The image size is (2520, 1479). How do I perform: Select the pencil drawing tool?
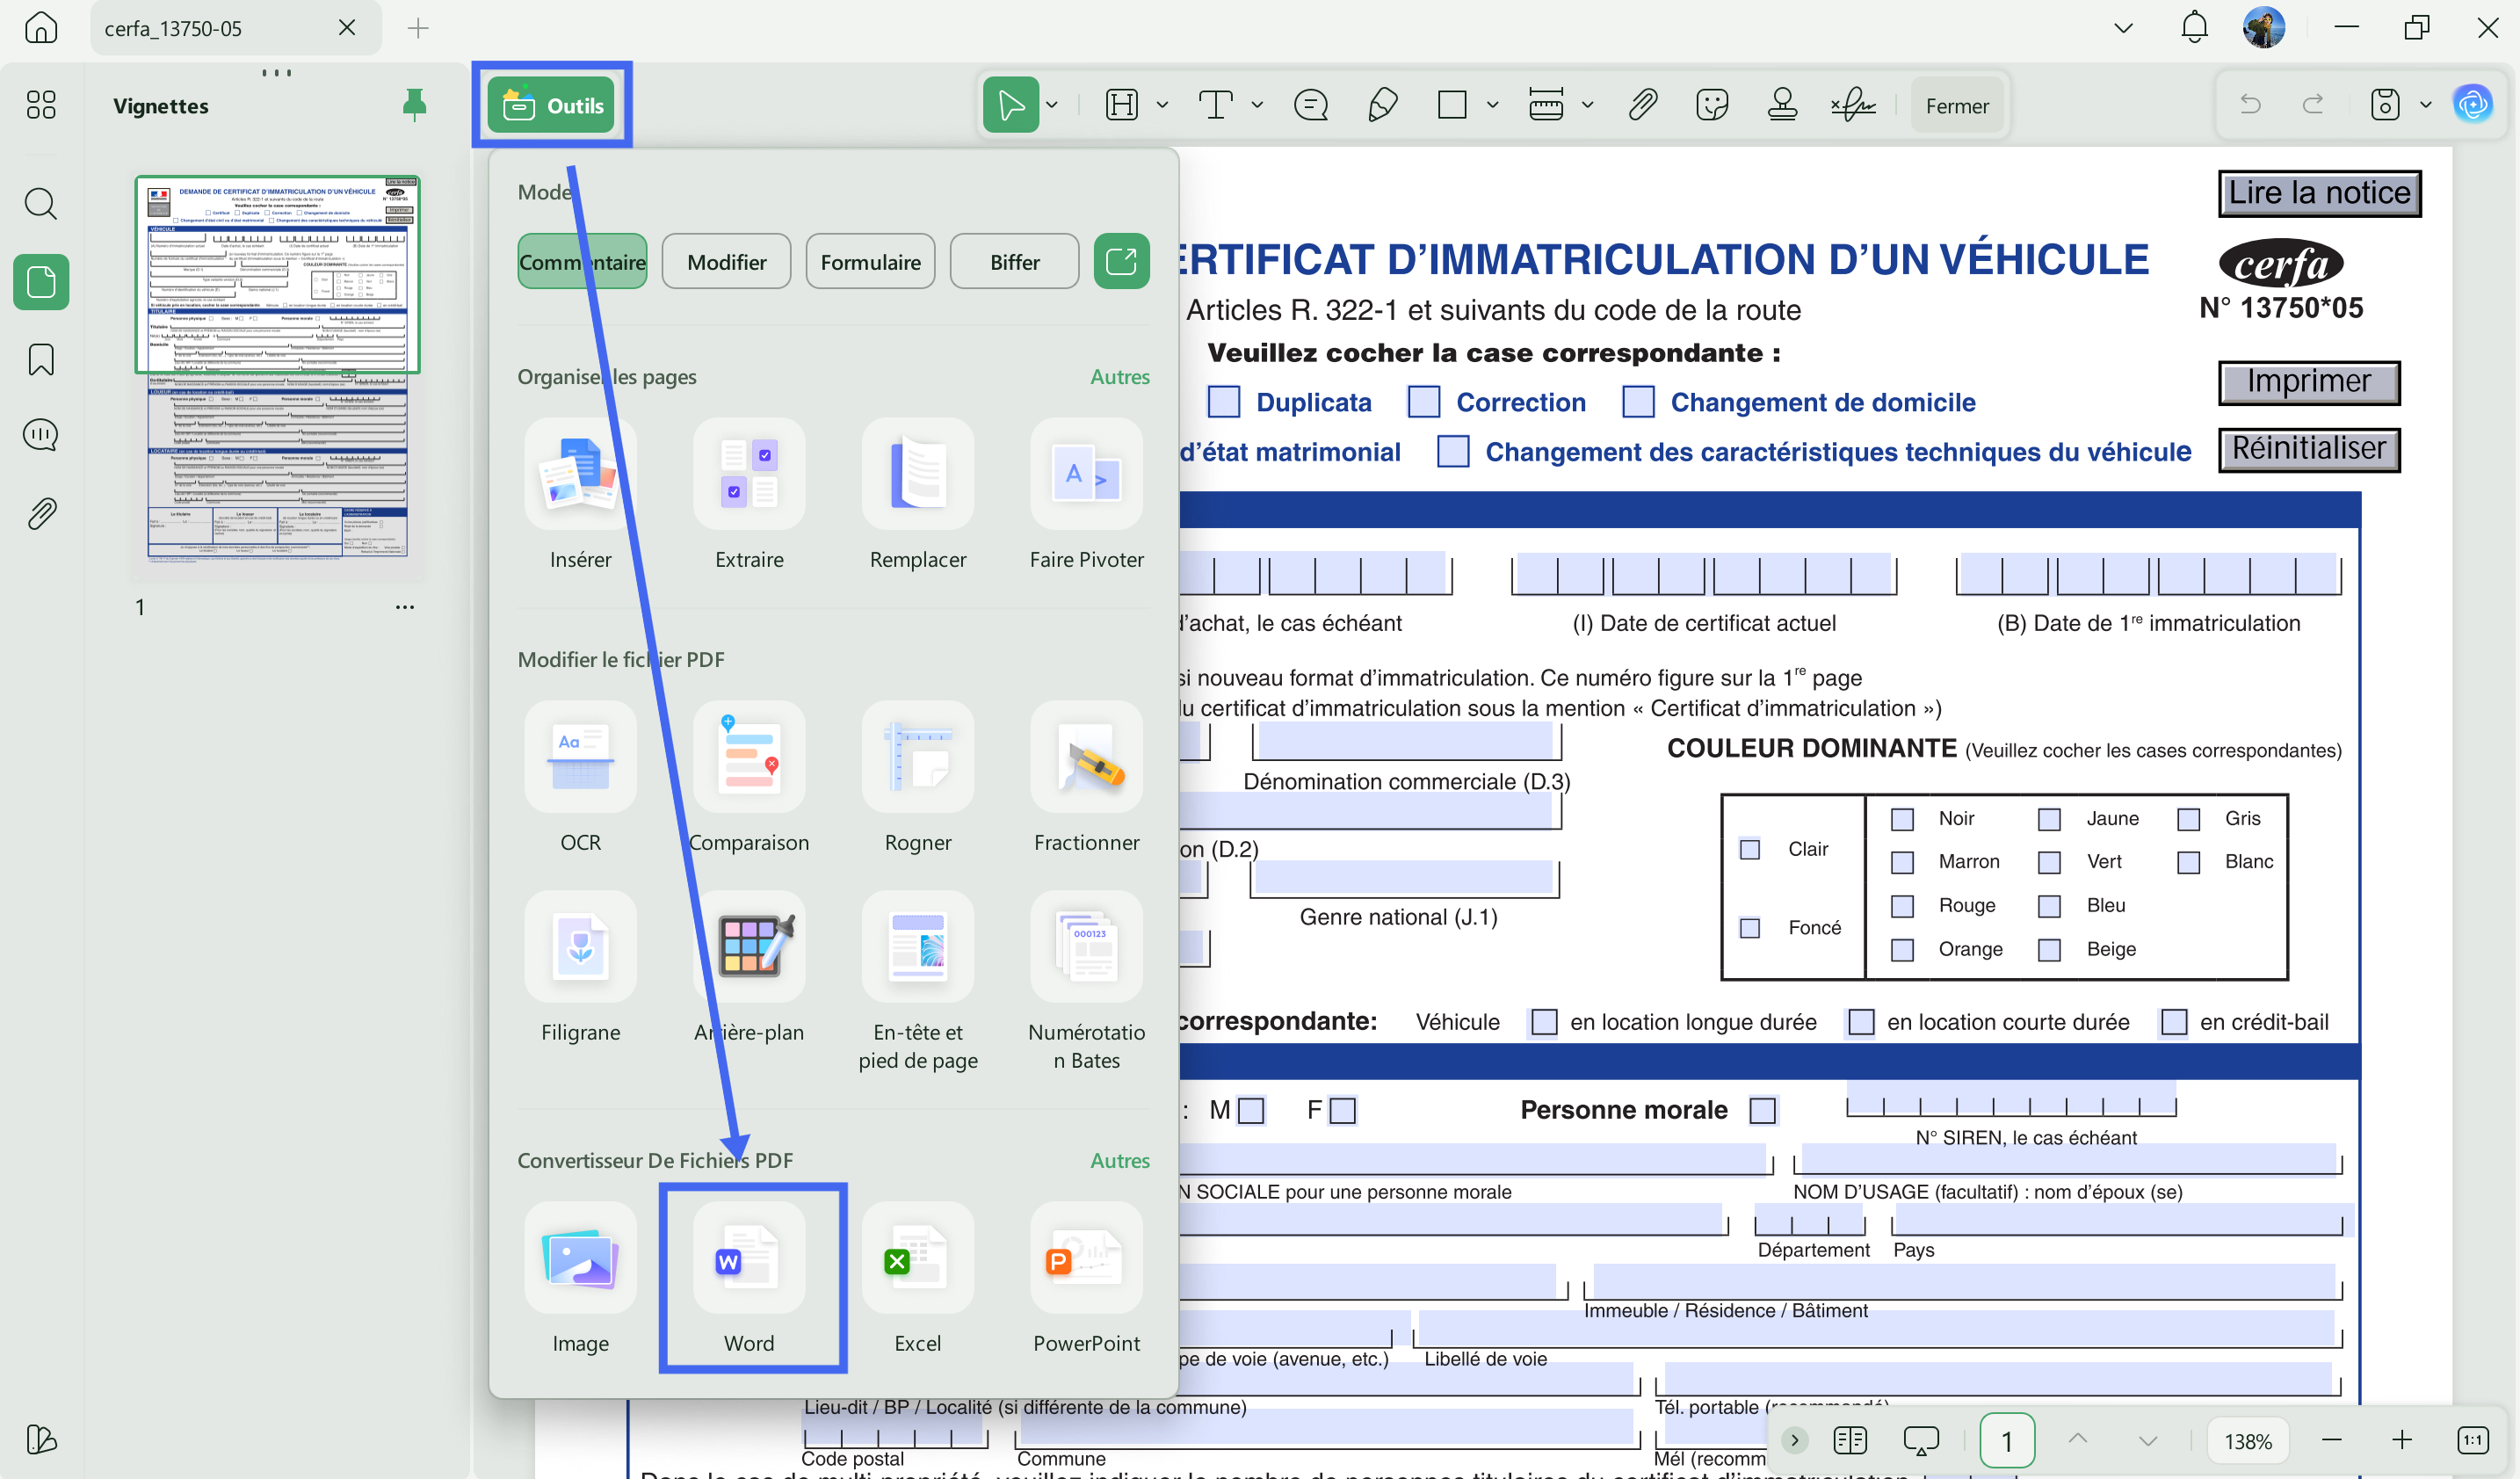coord(1382,105)
